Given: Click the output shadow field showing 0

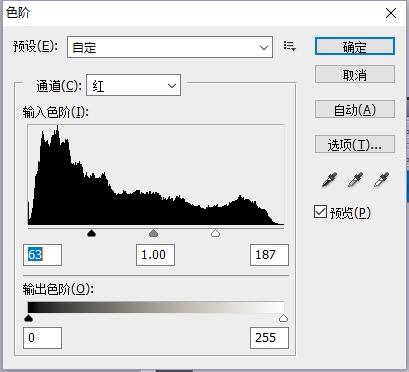Looking at the screenshot, I should coord(42,338).
